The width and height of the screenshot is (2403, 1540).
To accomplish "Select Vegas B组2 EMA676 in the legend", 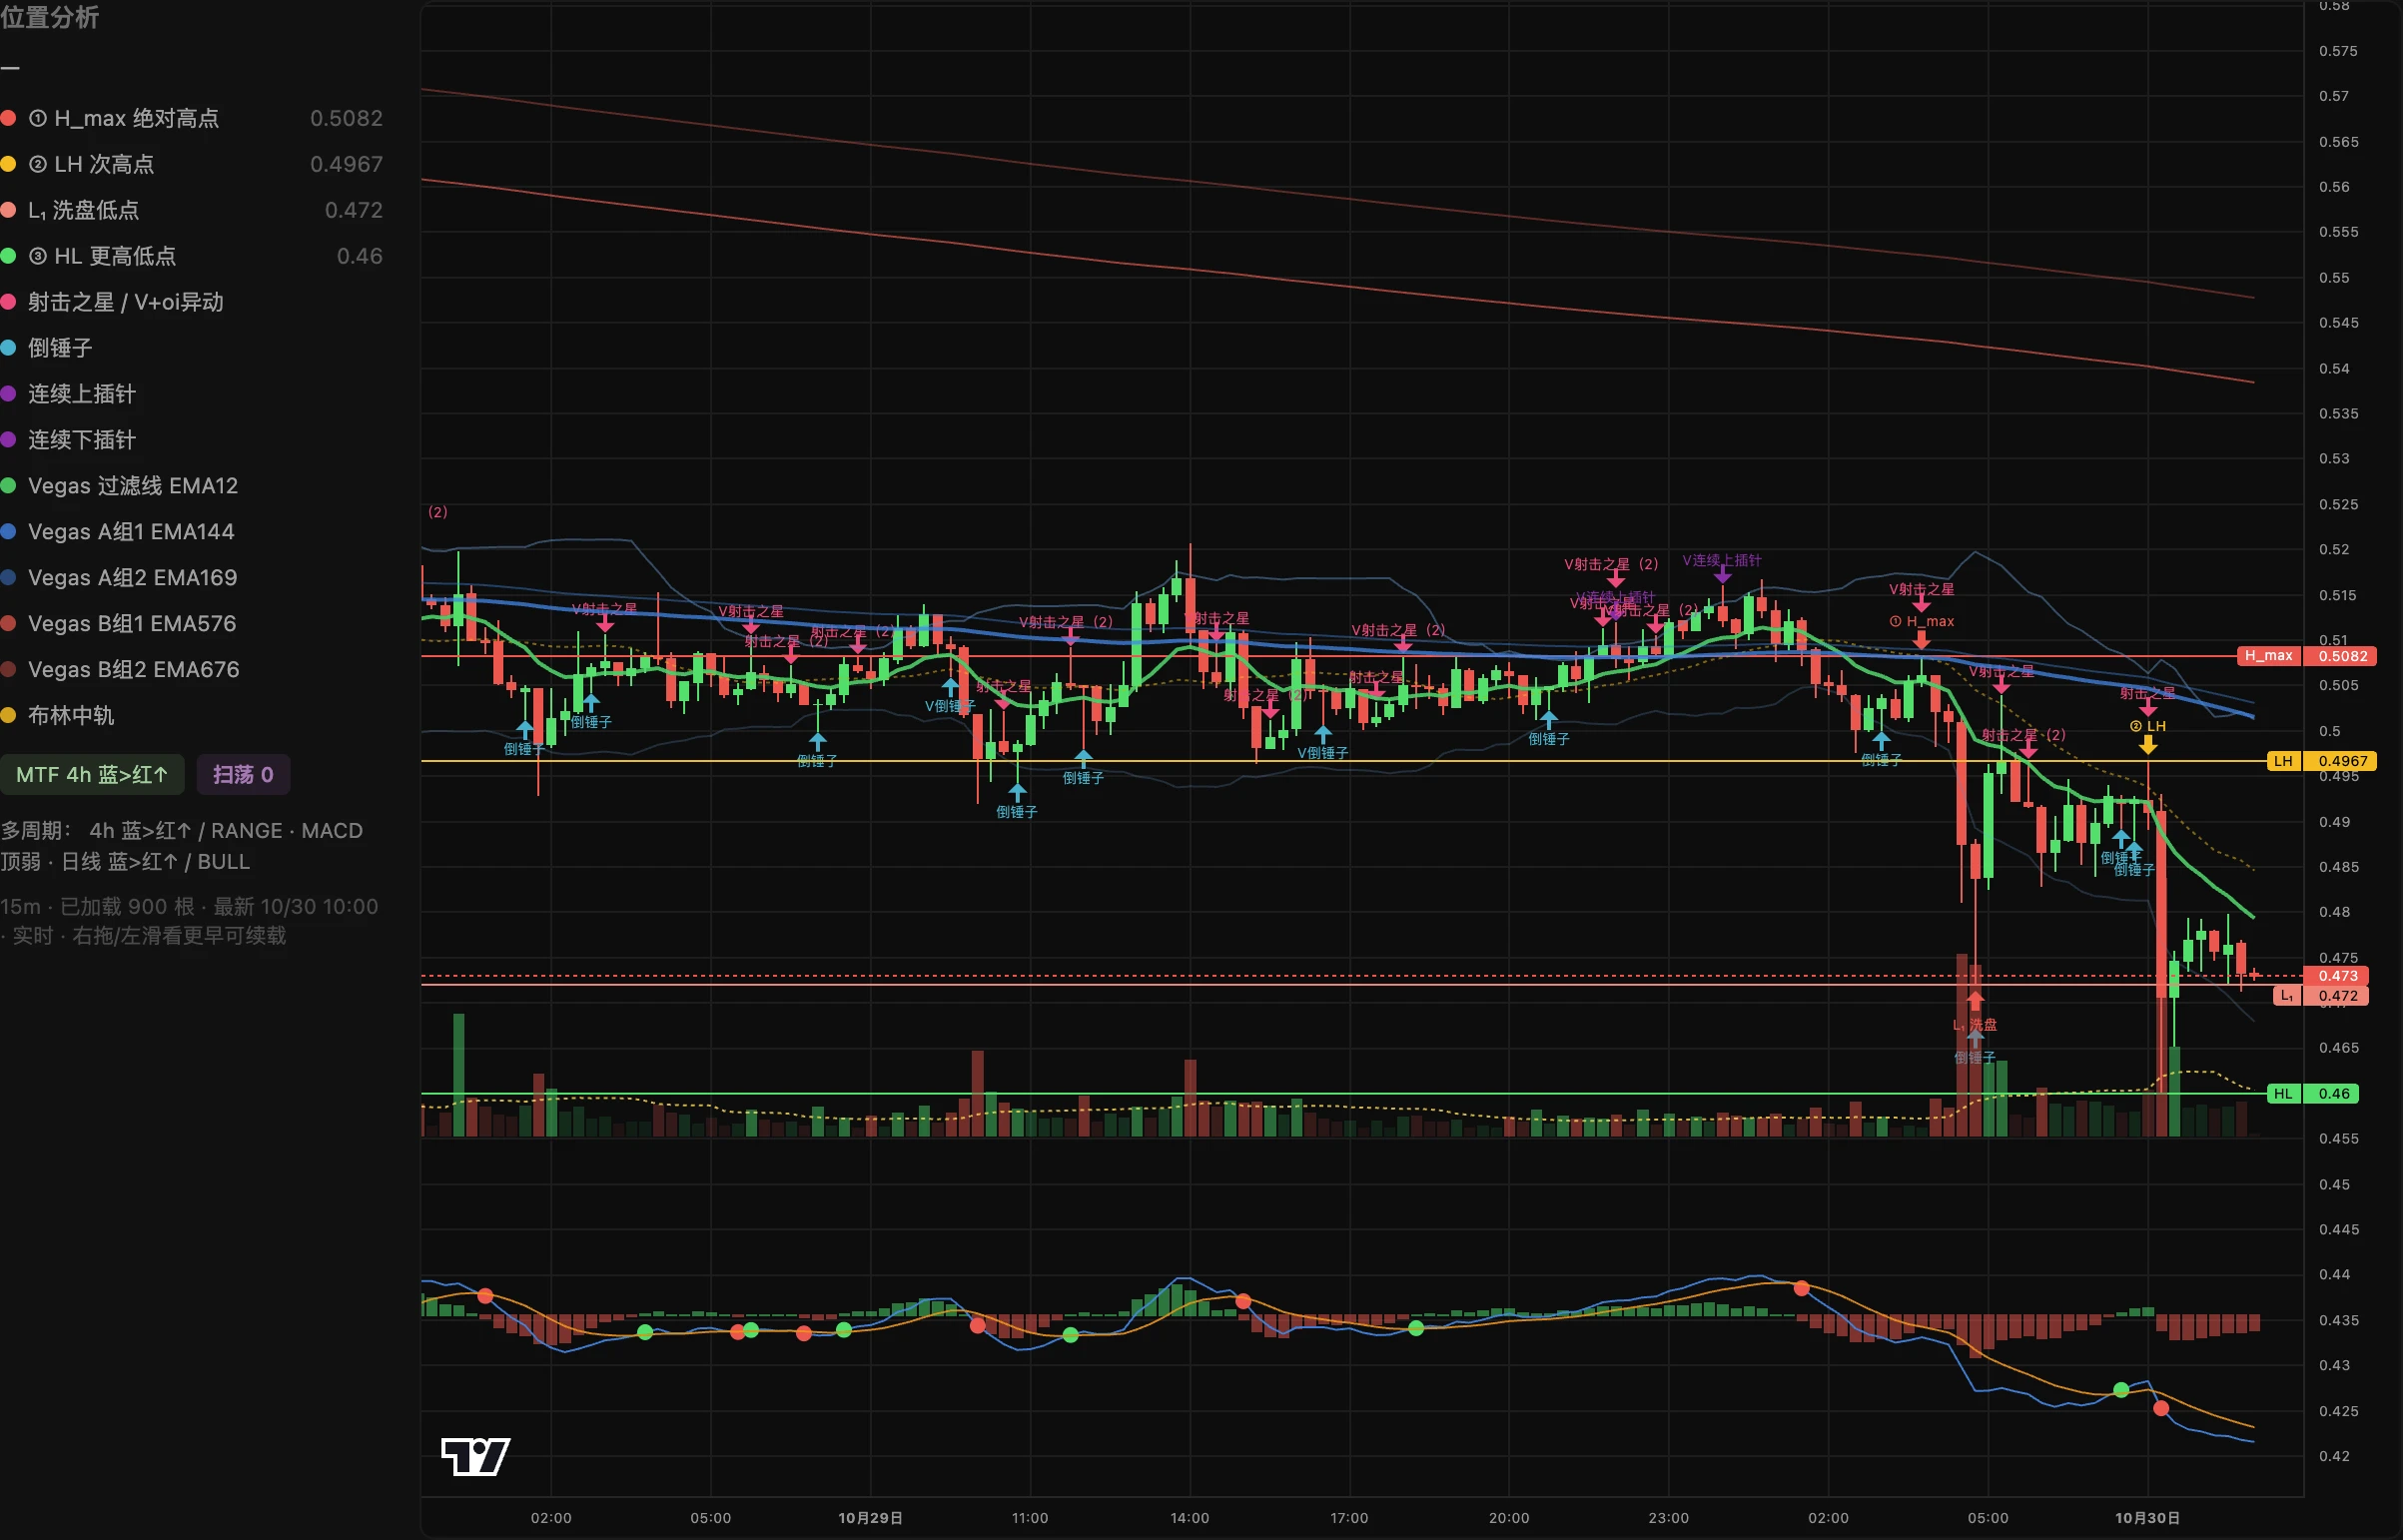I will [191, 670].
